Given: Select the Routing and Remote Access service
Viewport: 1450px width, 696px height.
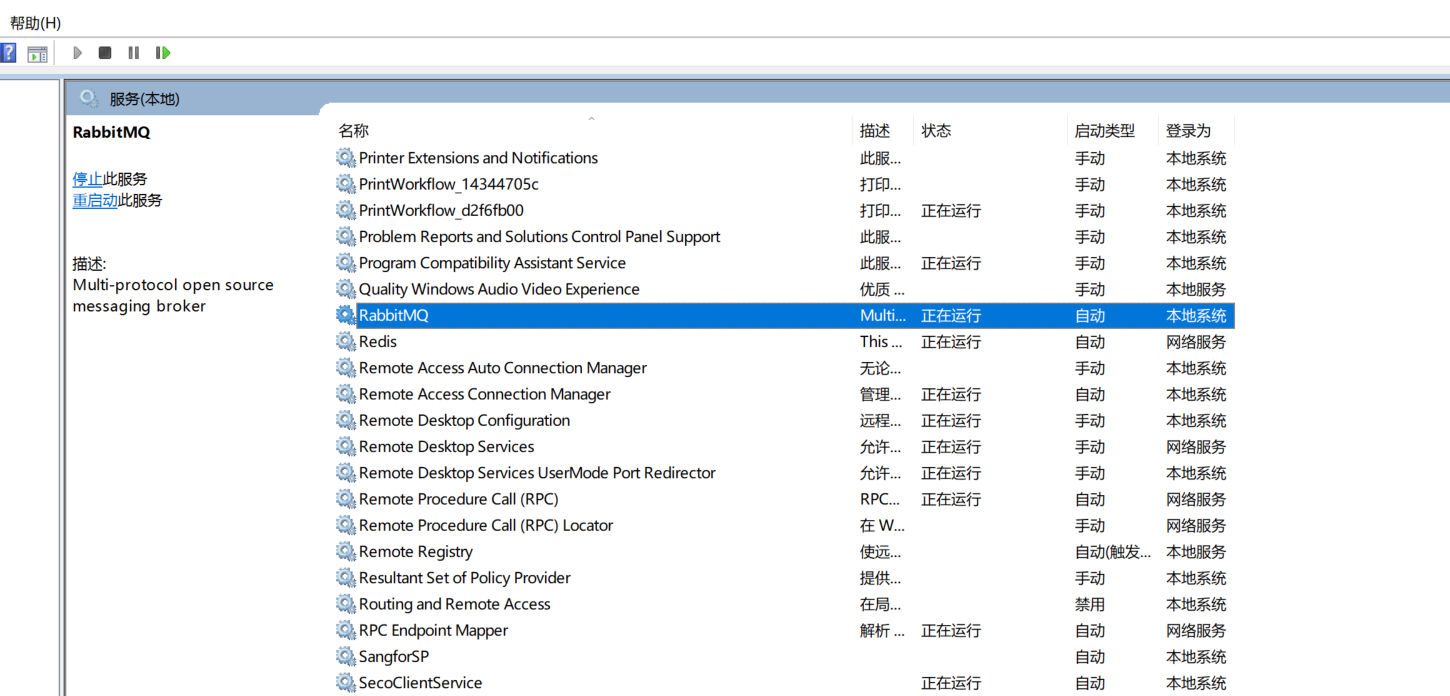Looking at the screenshot, I should click(454, 604).
